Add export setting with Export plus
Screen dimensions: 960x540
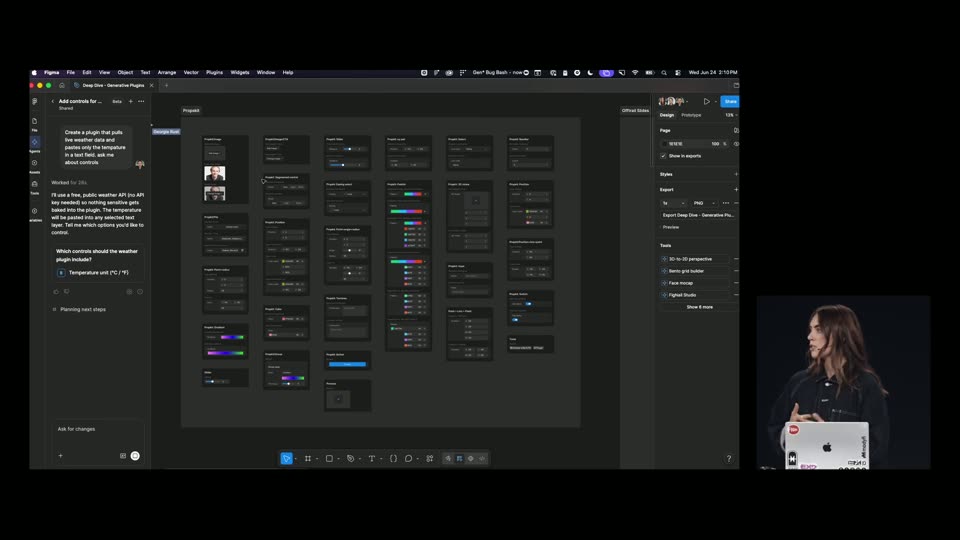(736, 190)
